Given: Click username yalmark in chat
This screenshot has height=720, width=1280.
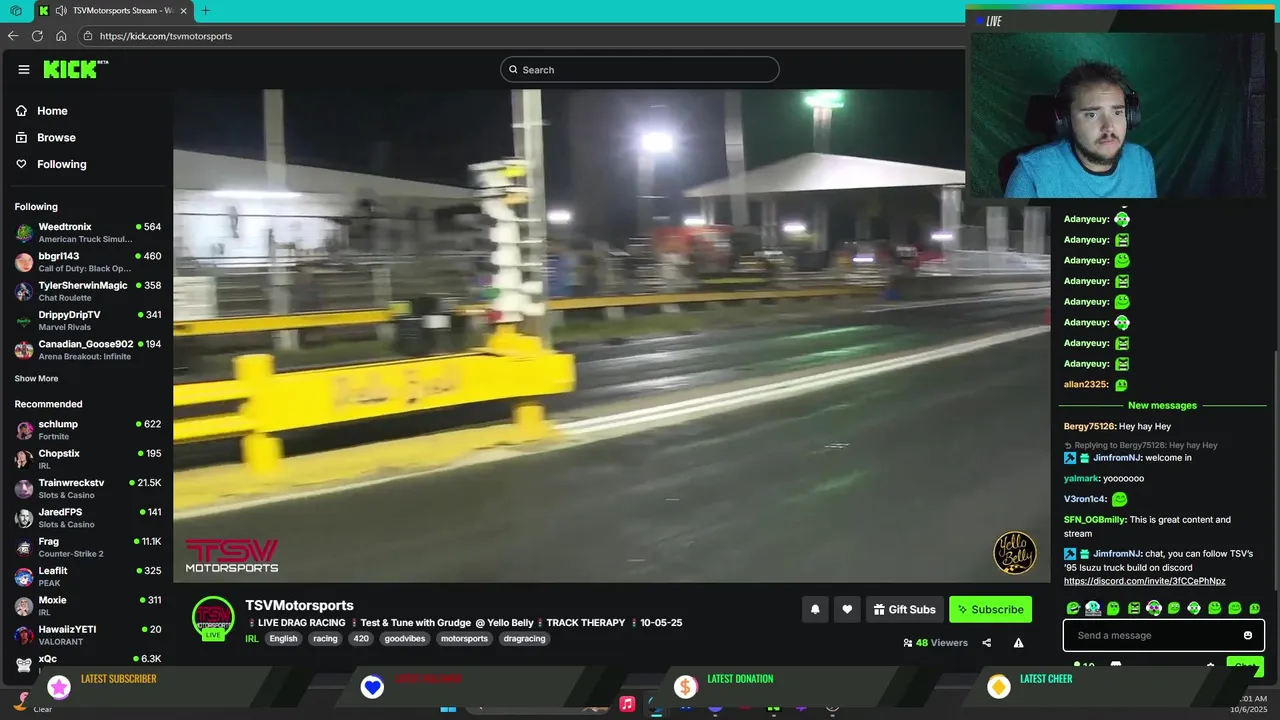Looking at the screenshot, I should point(1081,479).
